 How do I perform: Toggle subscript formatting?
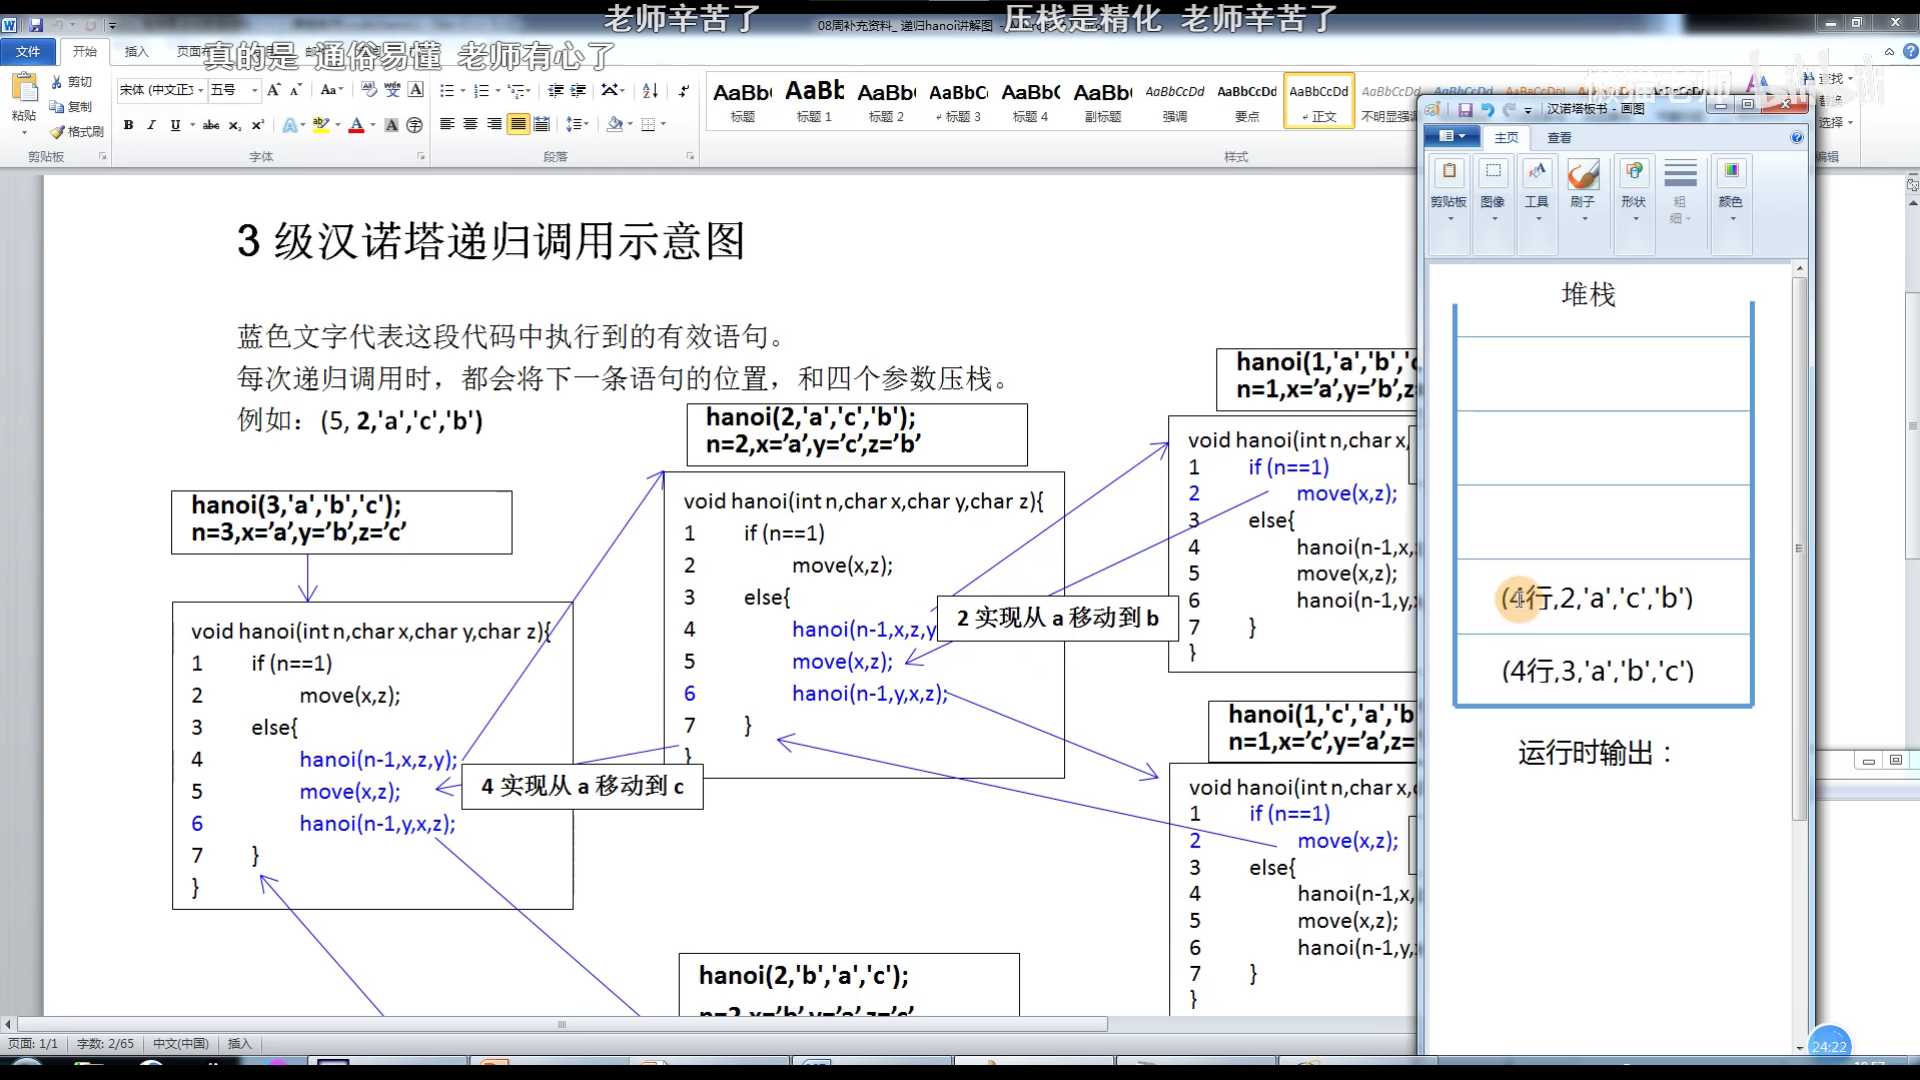click(234, 125)
